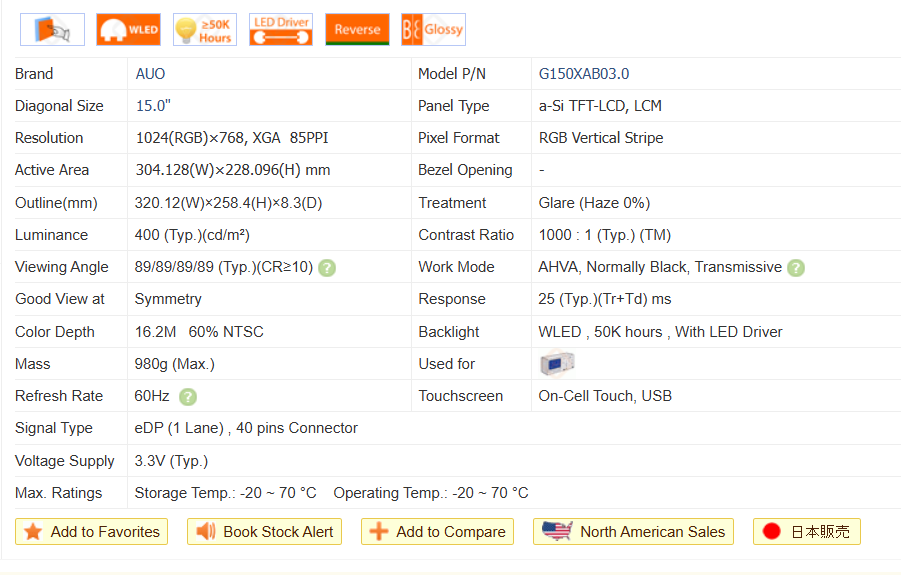Click the touchscreen feature icon
901x575 pixels.
(52, 29)
